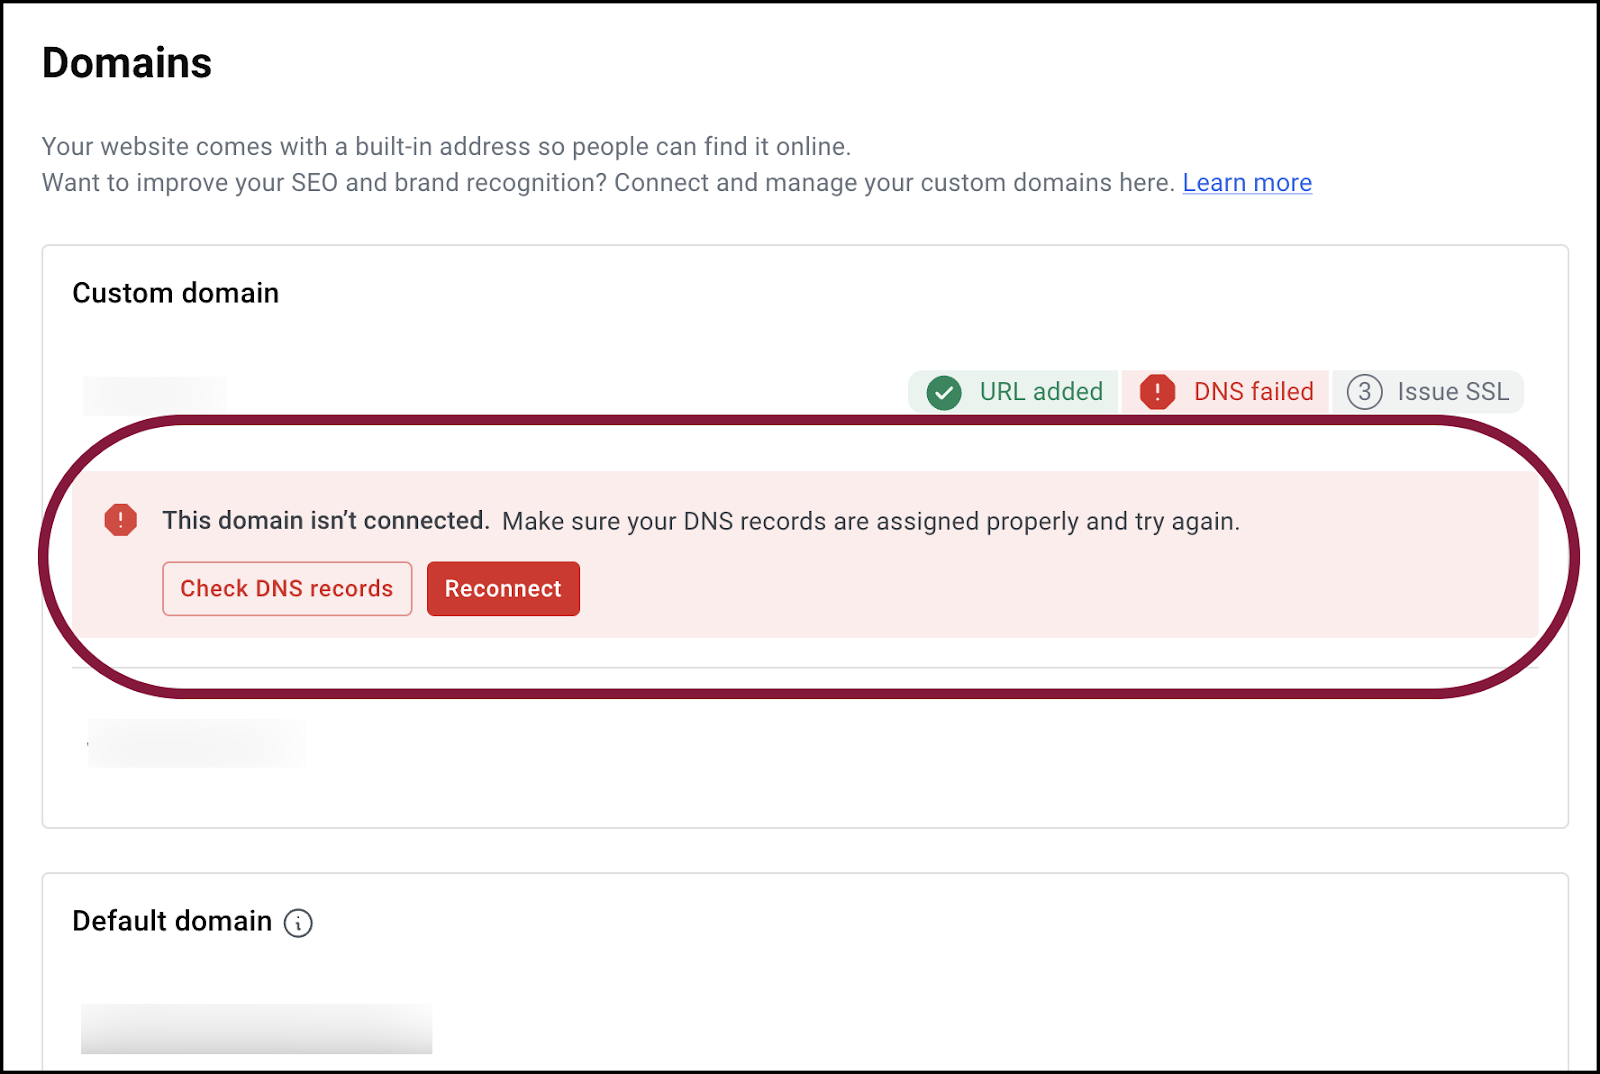Image resolution: width=1600 pixels, height=1074 pixels.
Task: Click the blurred default domain address
Action: [x=256, y=1029]
